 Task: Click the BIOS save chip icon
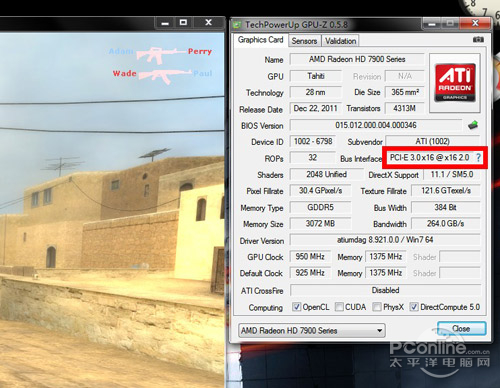click(x=473, y=125)
